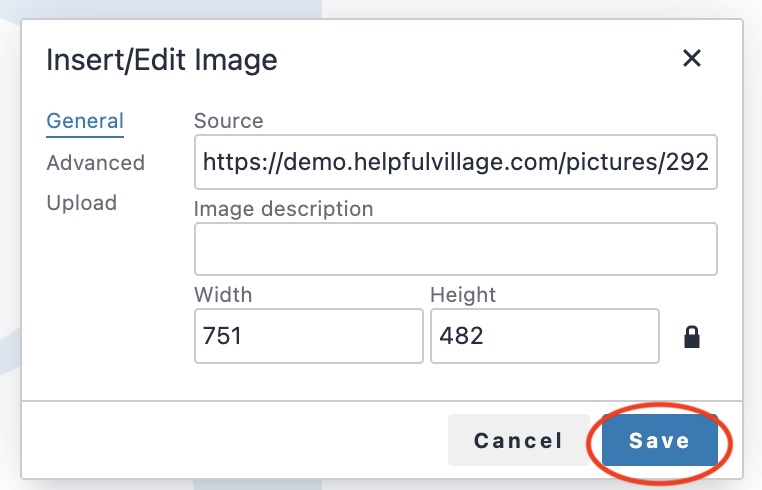Click the empty footer area left of Cancel
The width and height of the screenshot is (762, 490).
(233, 440)
